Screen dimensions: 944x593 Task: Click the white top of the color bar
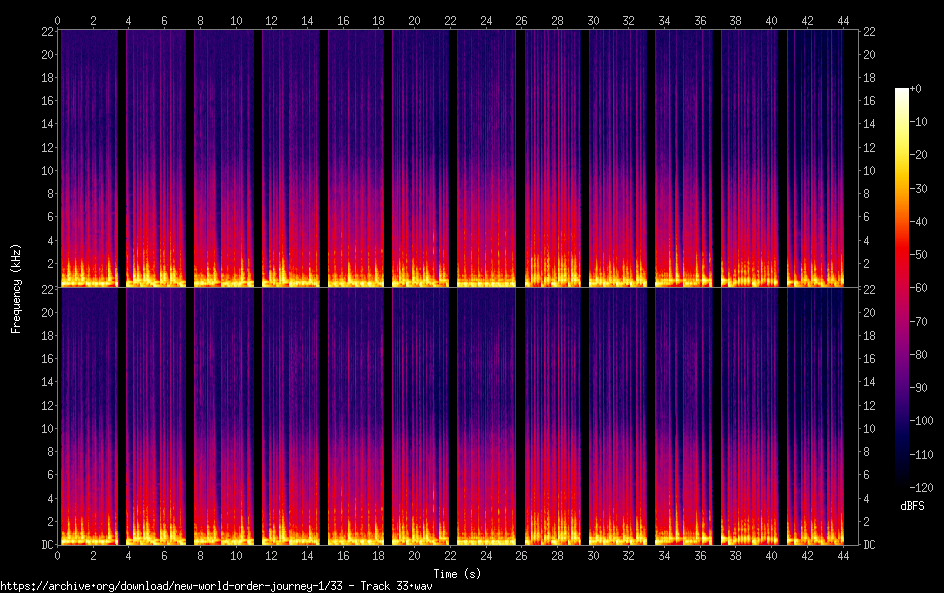point(902,92)
